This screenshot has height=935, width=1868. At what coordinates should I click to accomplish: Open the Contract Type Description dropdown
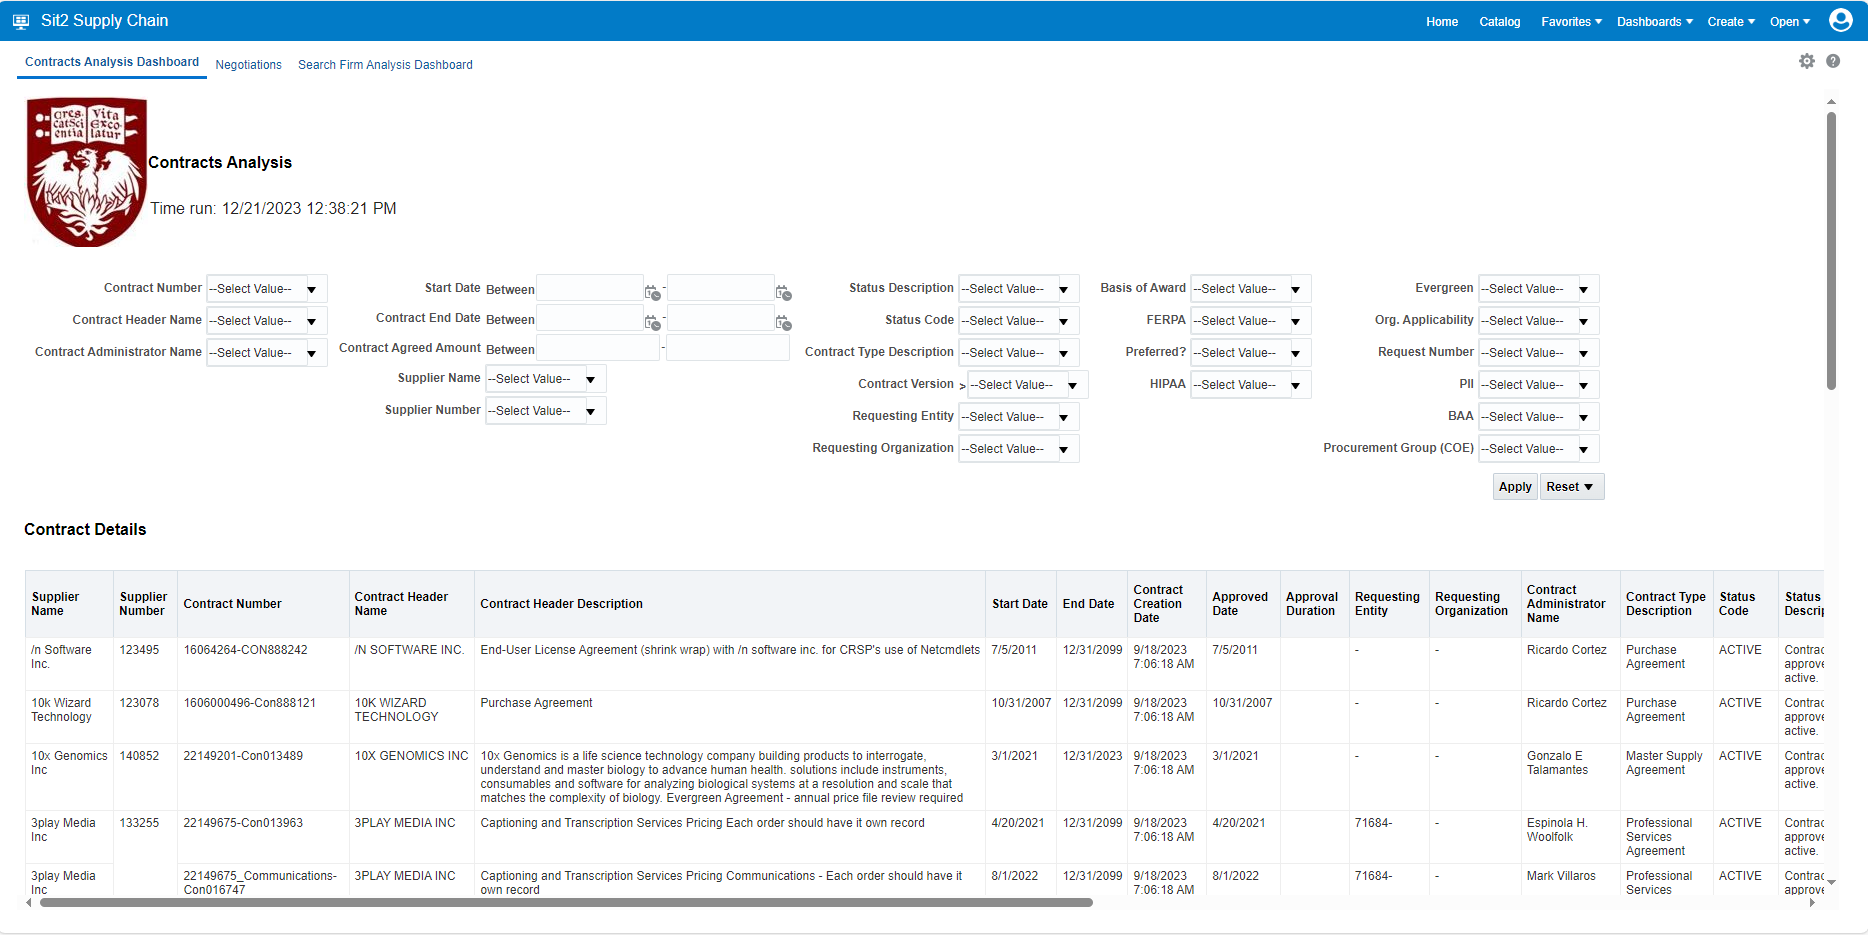1064,353
